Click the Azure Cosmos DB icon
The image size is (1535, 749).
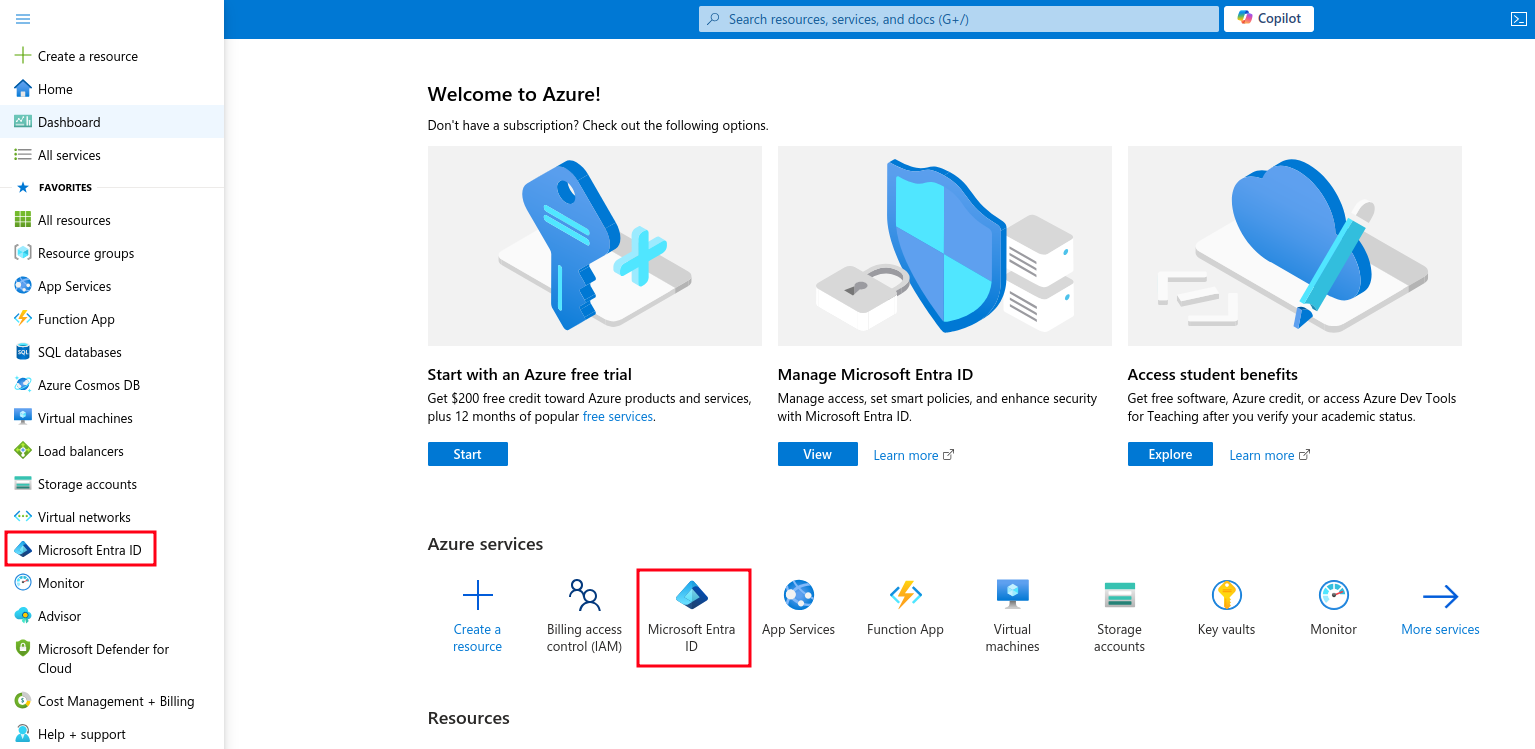coord(23,385)
